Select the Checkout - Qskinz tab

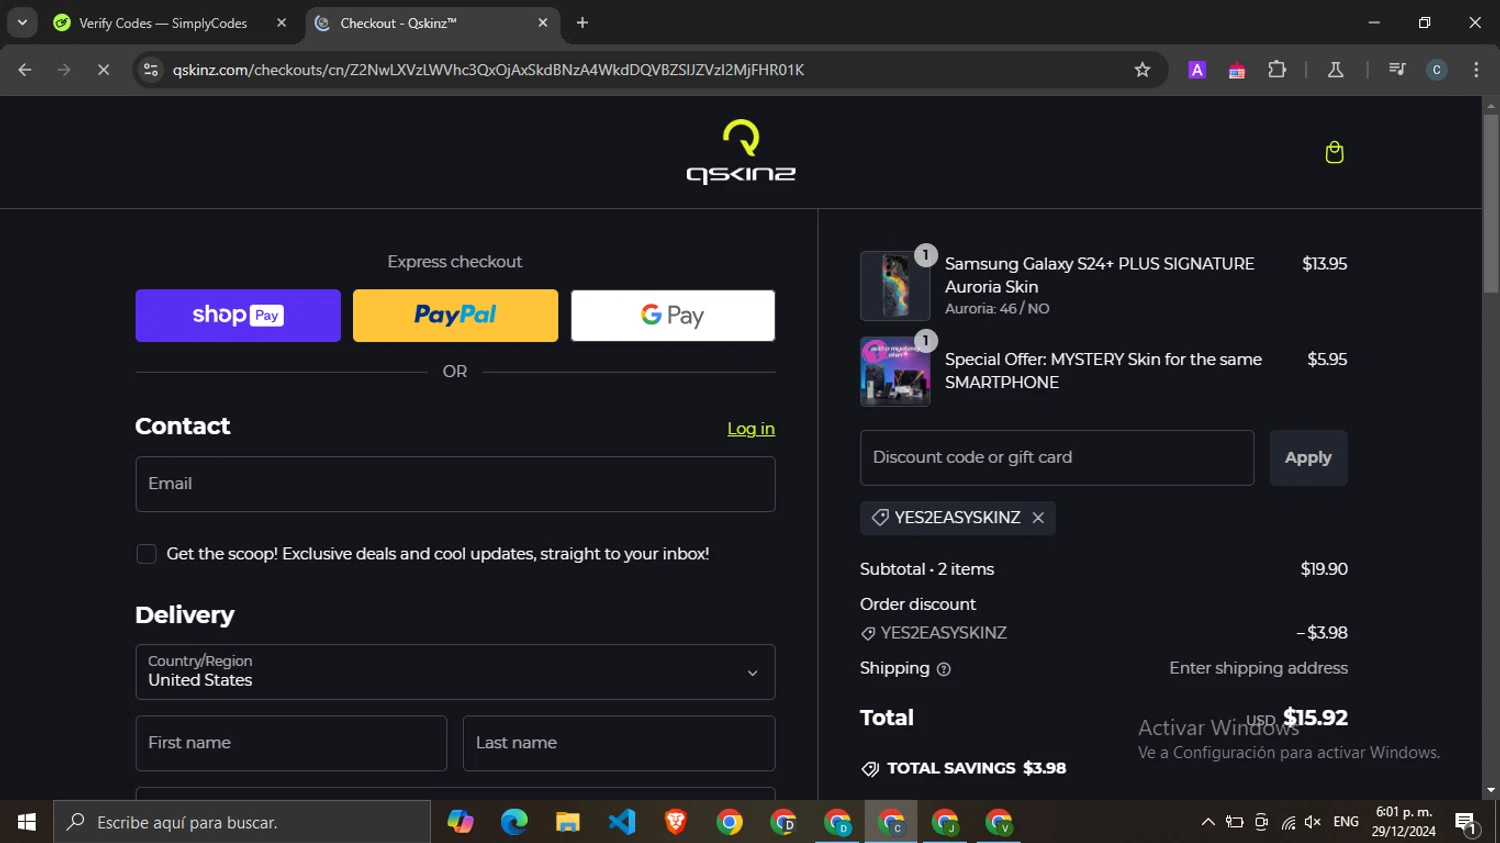point(434,23)
